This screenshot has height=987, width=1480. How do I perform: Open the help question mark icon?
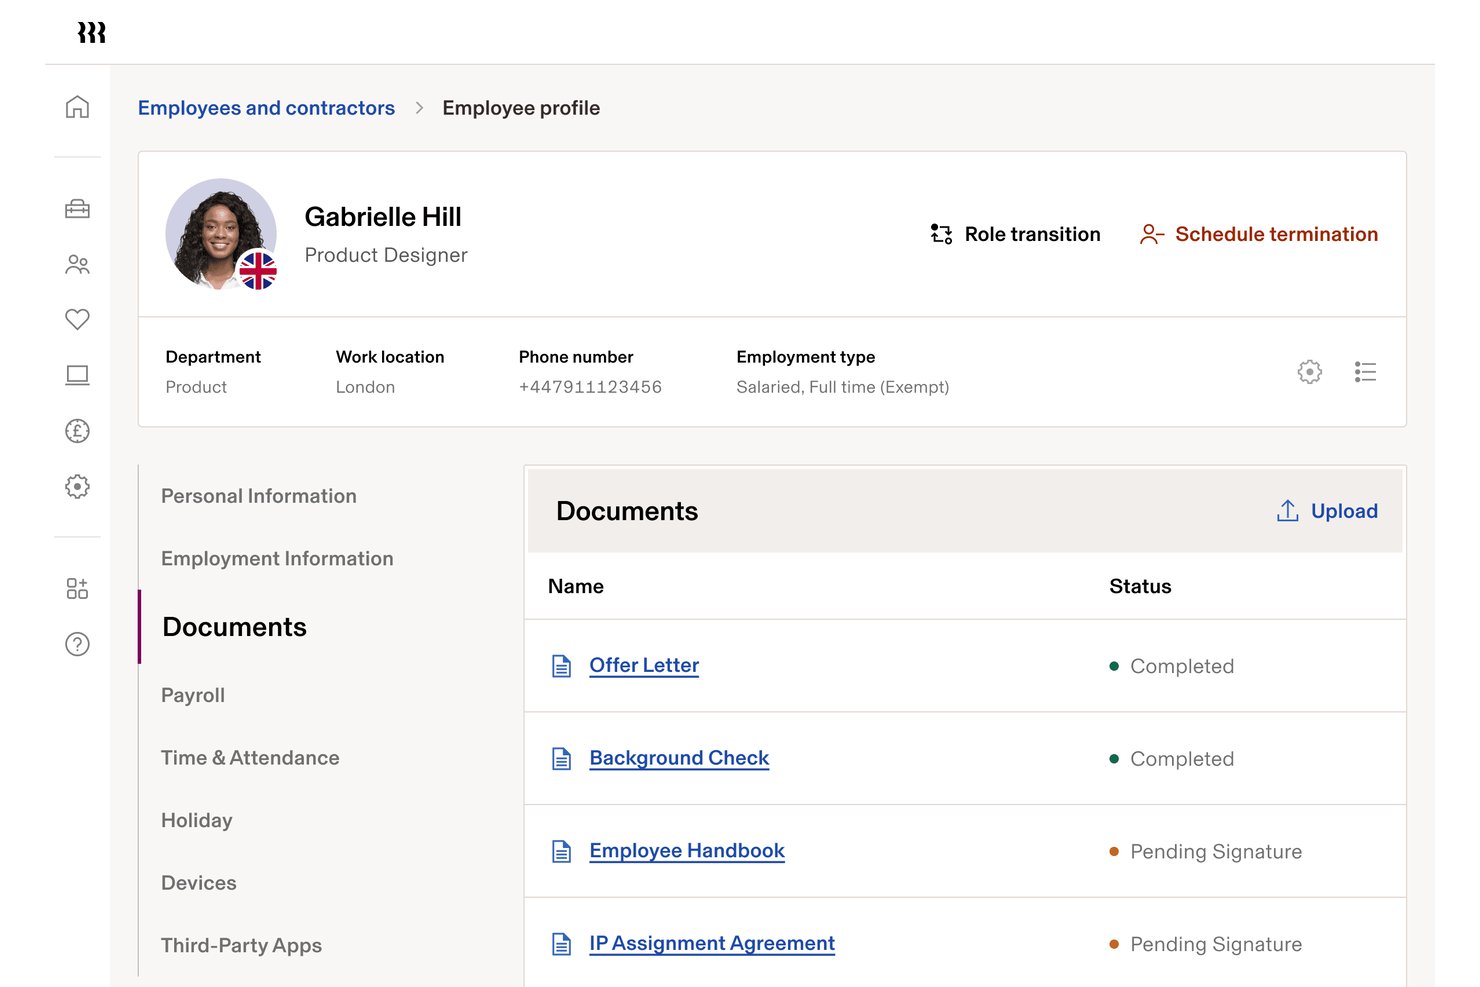tap(77, 644)
